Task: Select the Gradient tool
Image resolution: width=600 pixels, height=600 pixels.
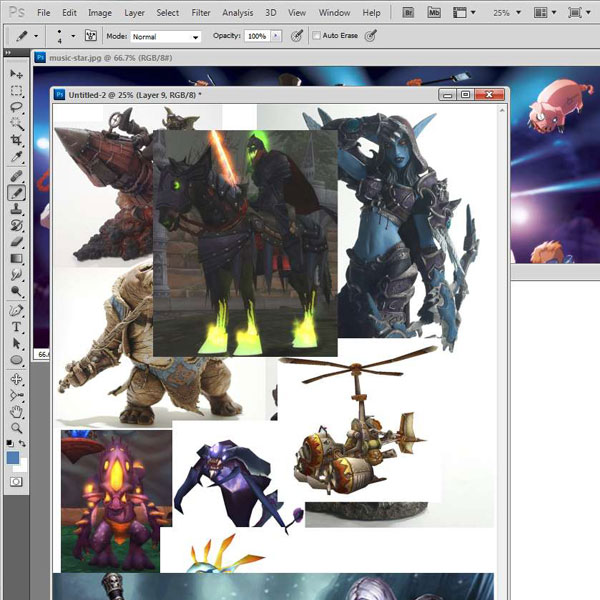Action: tap(16, 259)
